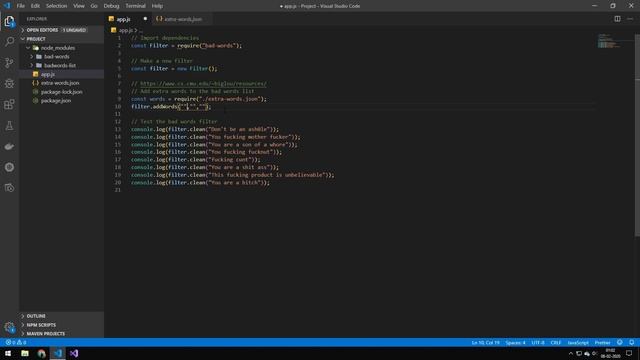640x360 pixels.
Task: Open the Explorer view in the activity bar
Action: click(9, 21)
